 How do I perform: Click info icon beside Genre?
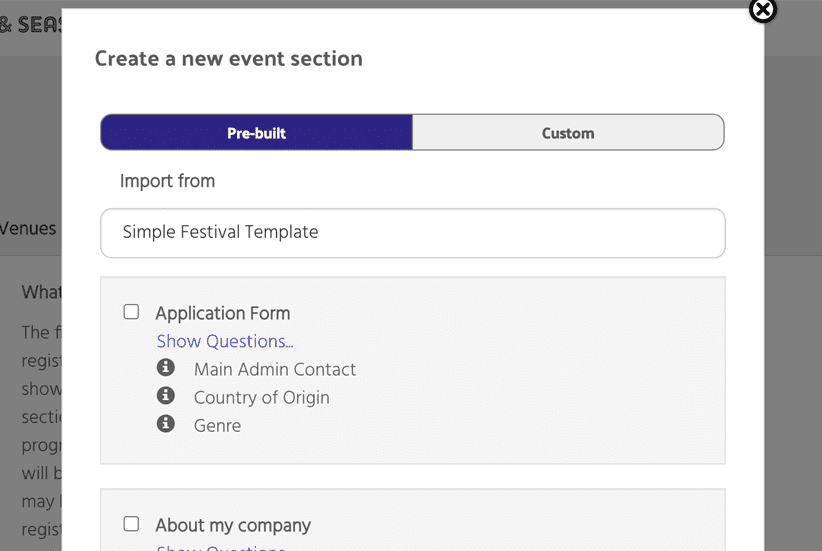point(166,423)
